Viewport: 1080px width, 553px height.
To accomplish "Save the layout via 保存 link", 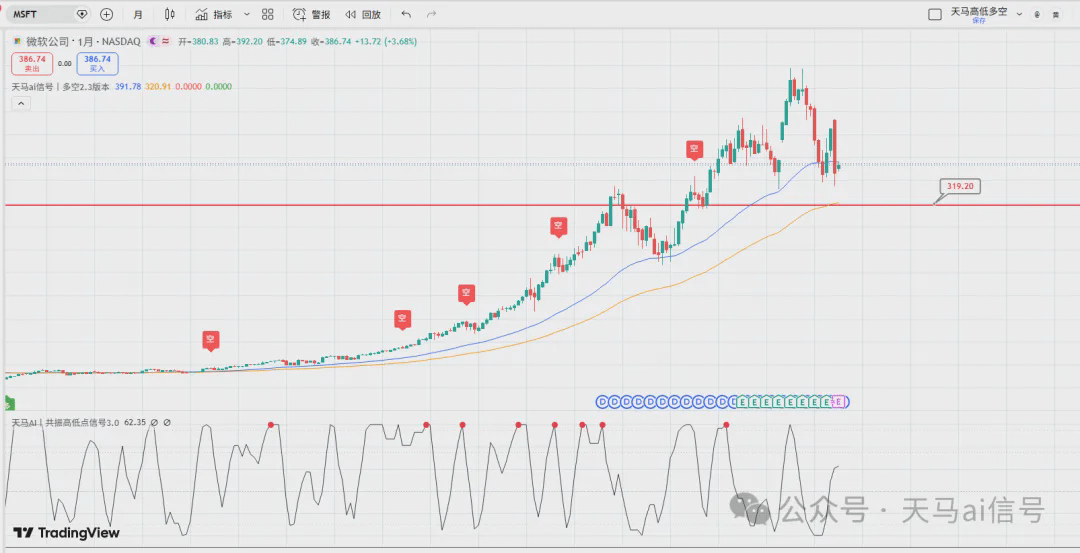I will [979, 21].
